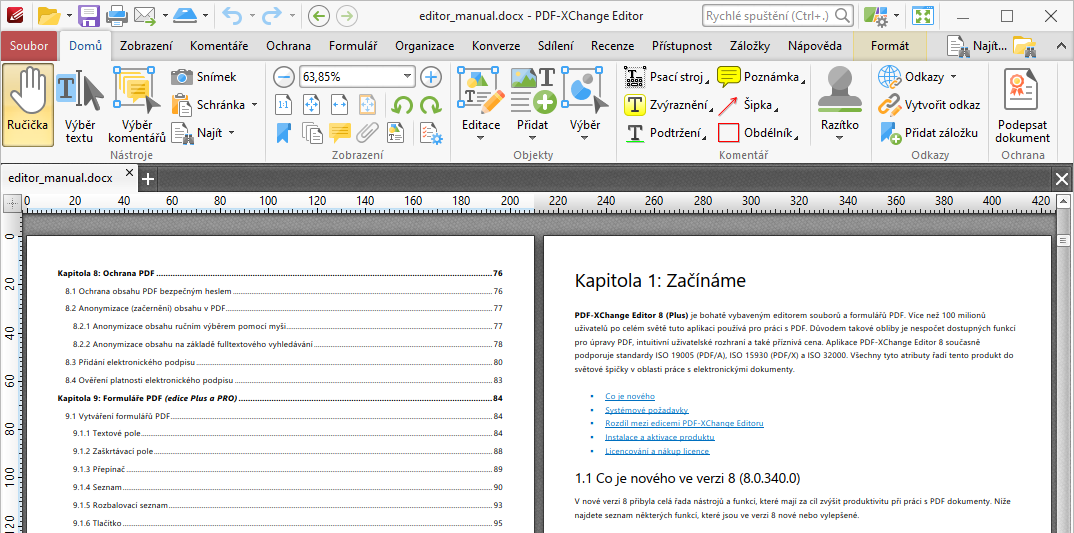Go to previous view green arrow
This screenshot has width=1074, height=533.
pyautogui.click(x=319, y=15)
